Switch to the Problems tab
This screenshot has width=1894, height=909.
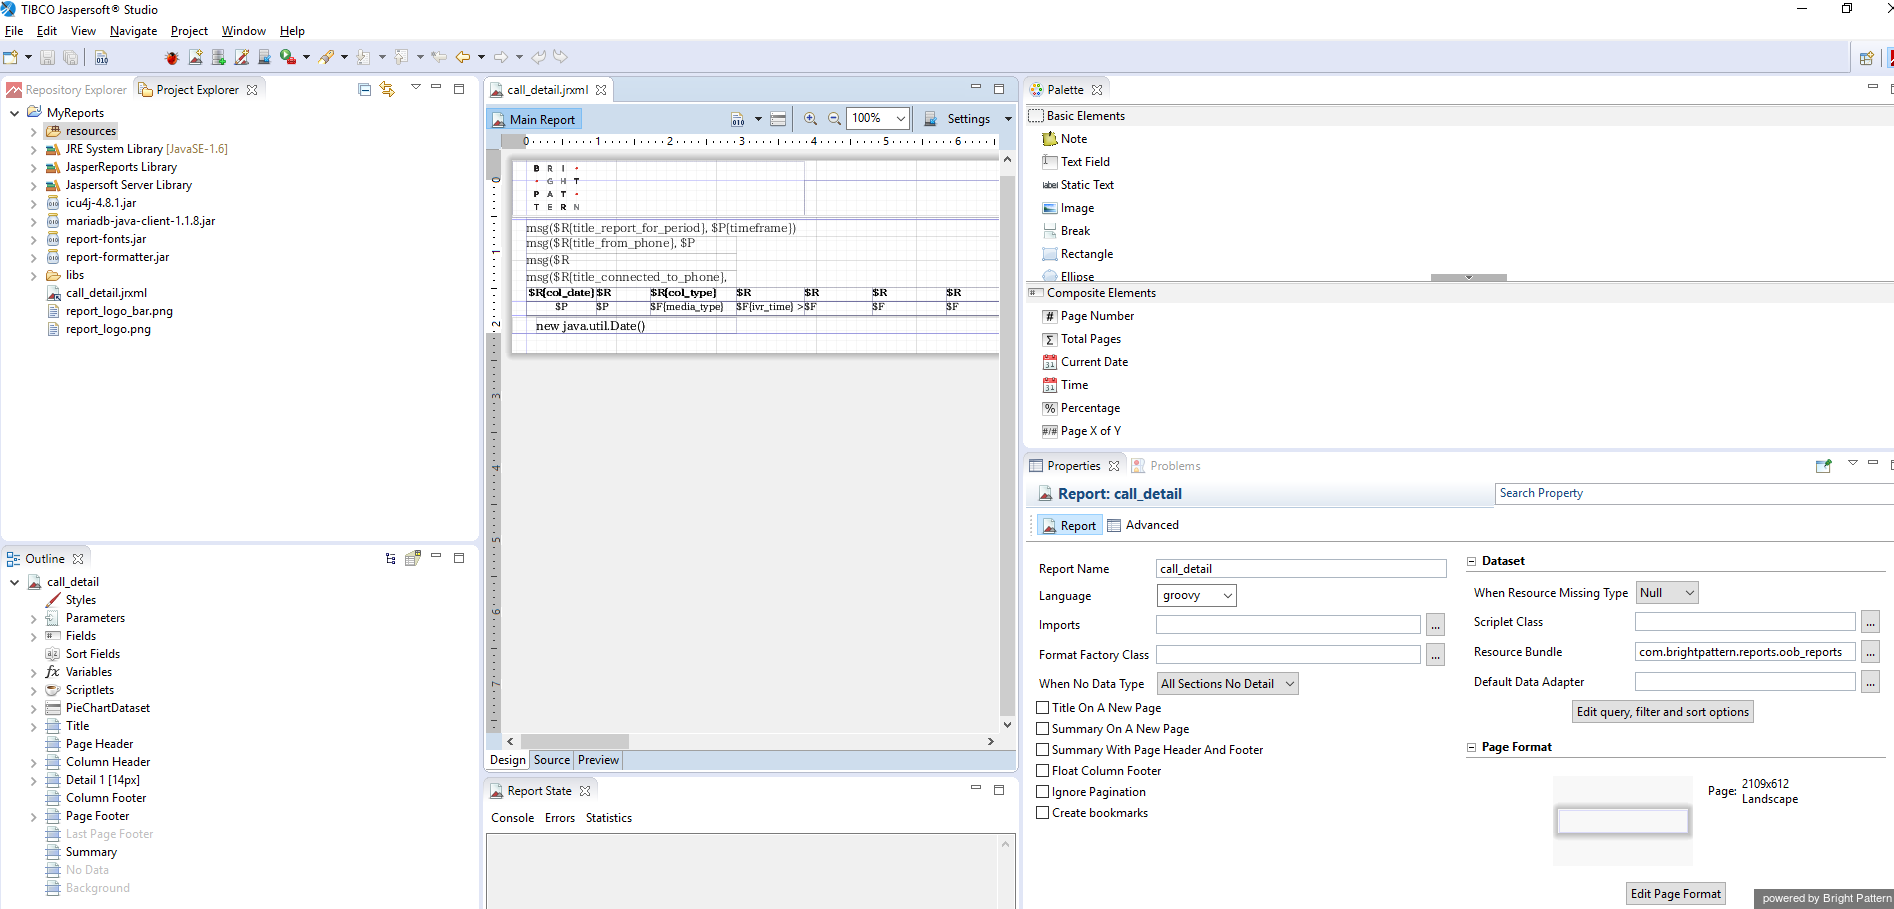[x=1166, y=466]
